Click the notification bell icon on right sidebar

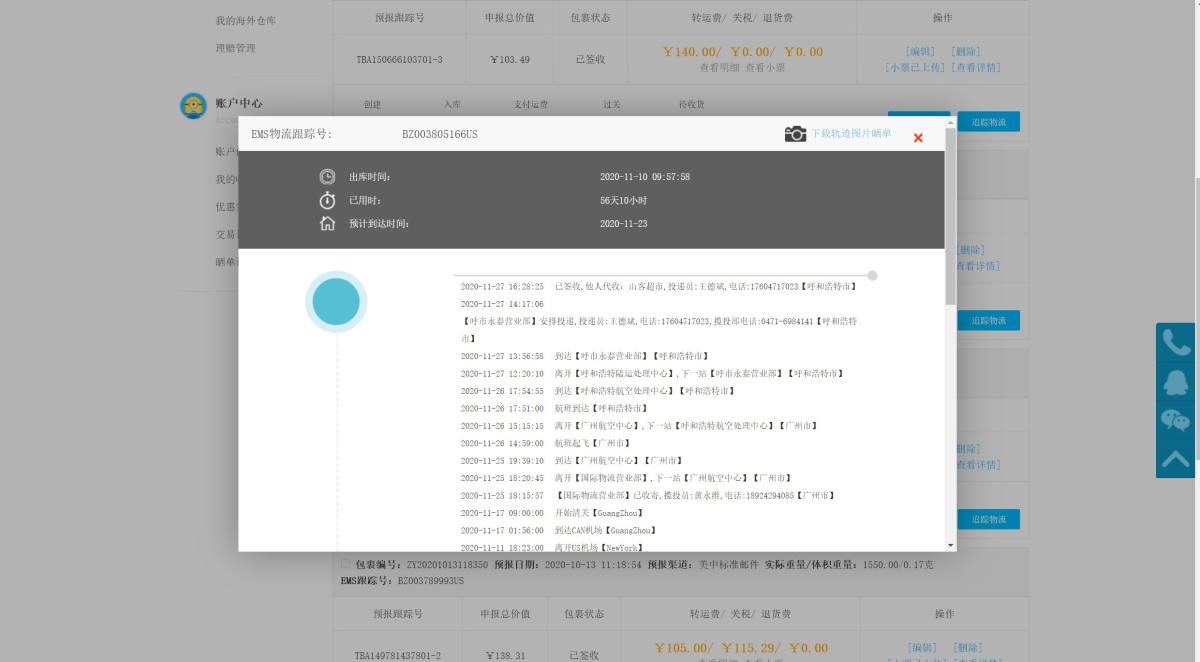tap(1175, 381)
